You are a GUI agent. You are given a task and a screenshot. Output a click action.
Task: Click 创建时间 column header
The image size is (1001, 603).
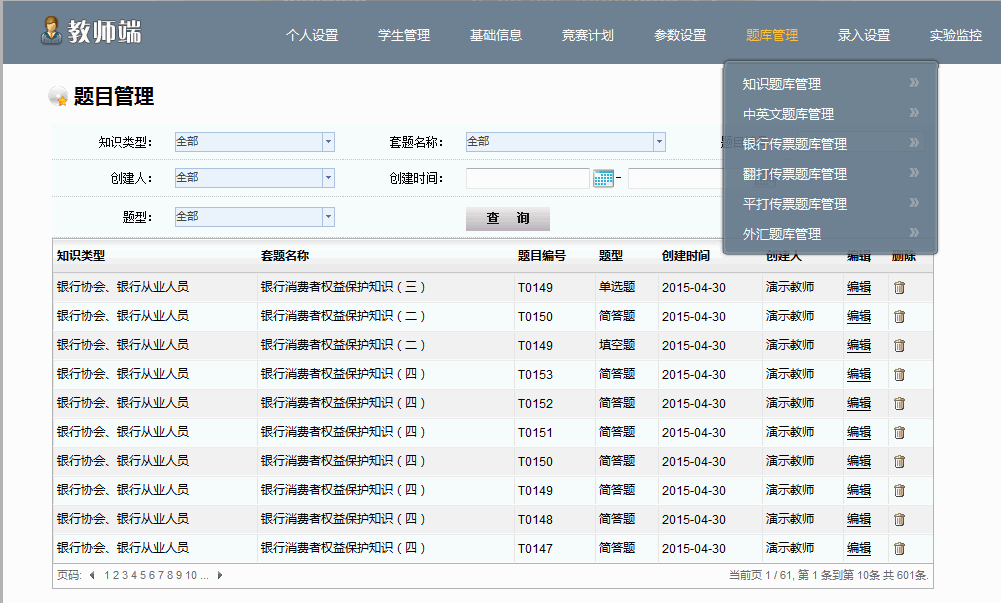pyautogui.click(x=686, y=256)
